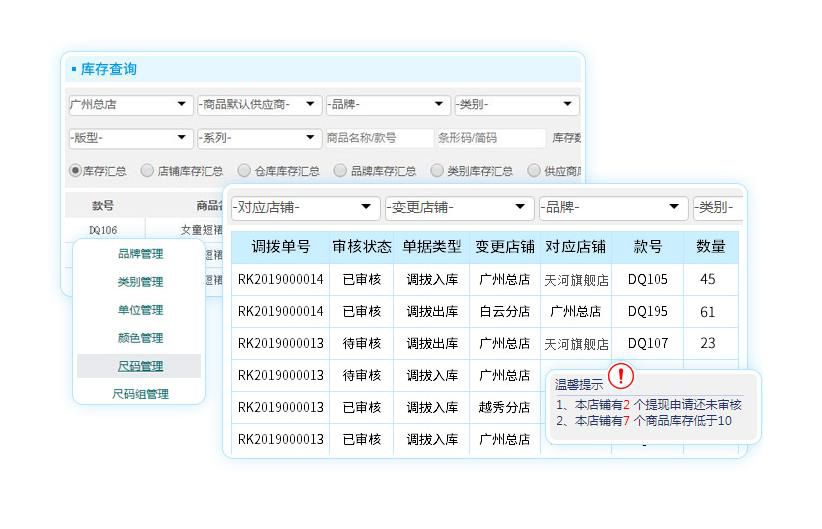Click RK2019000014 in the DQ105 row

point(280,279)
